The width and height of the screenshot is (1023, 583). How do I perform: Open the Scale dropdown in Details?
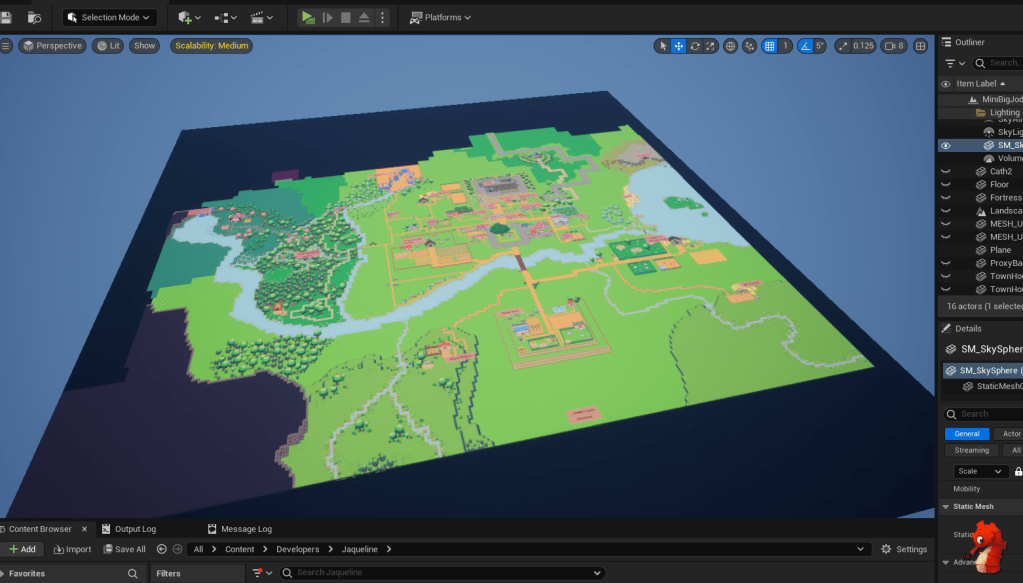click(980, 471)
